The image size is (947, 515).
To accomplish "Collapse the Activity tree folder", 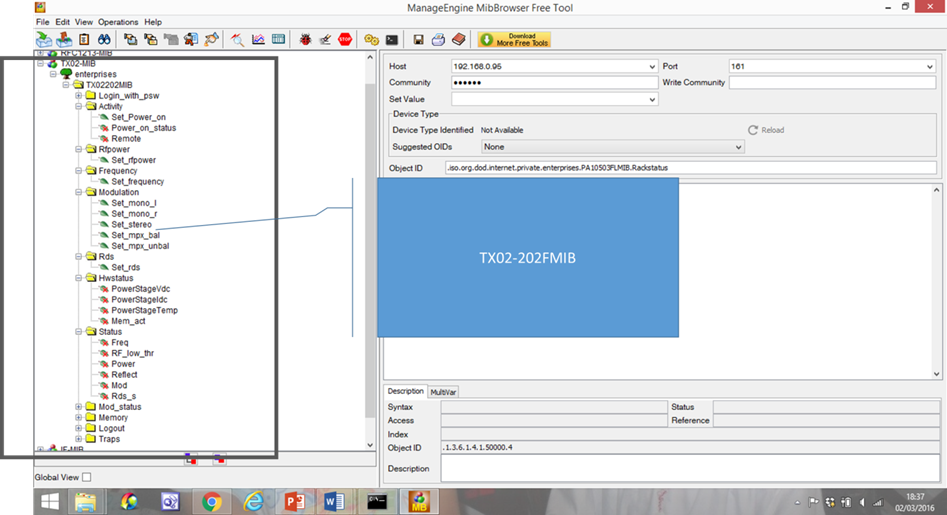I will tap(79, 106).
